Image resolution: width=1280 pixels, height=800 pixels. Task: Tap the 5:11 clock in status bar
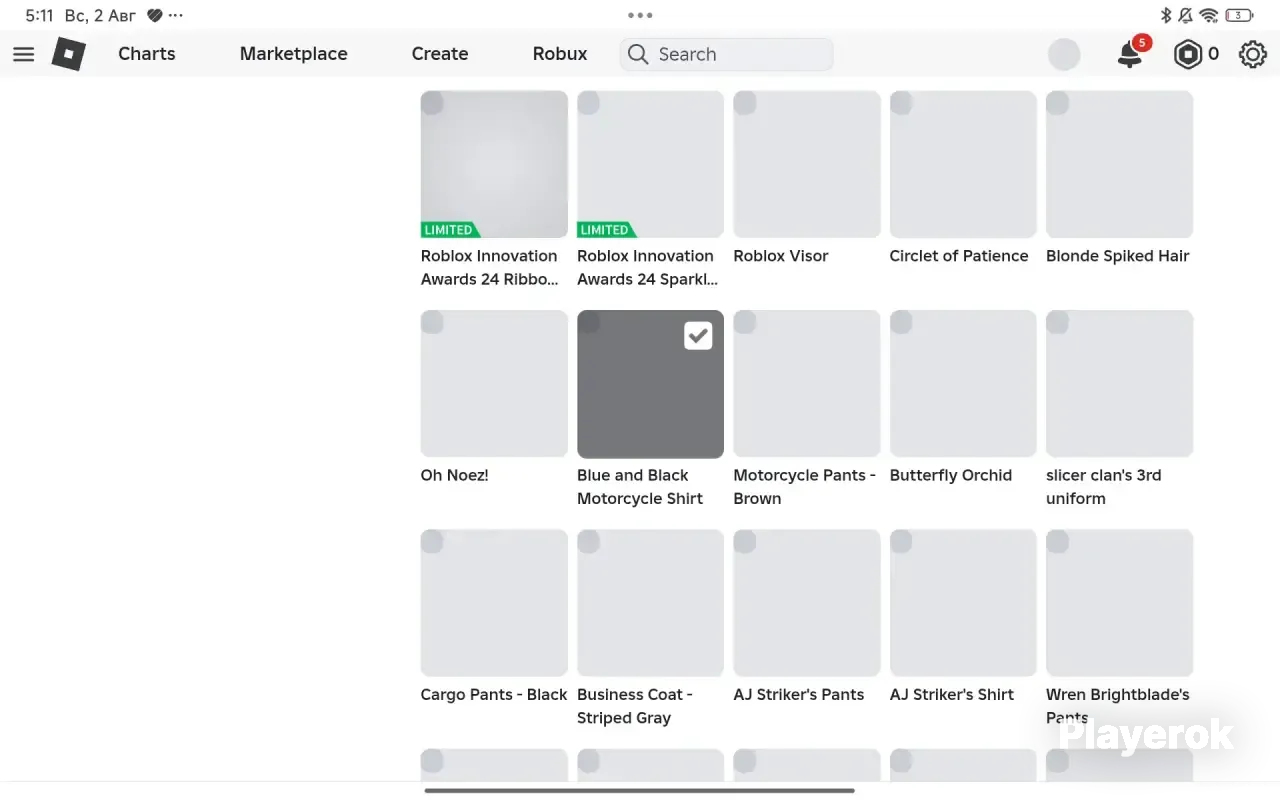(39, 16)
